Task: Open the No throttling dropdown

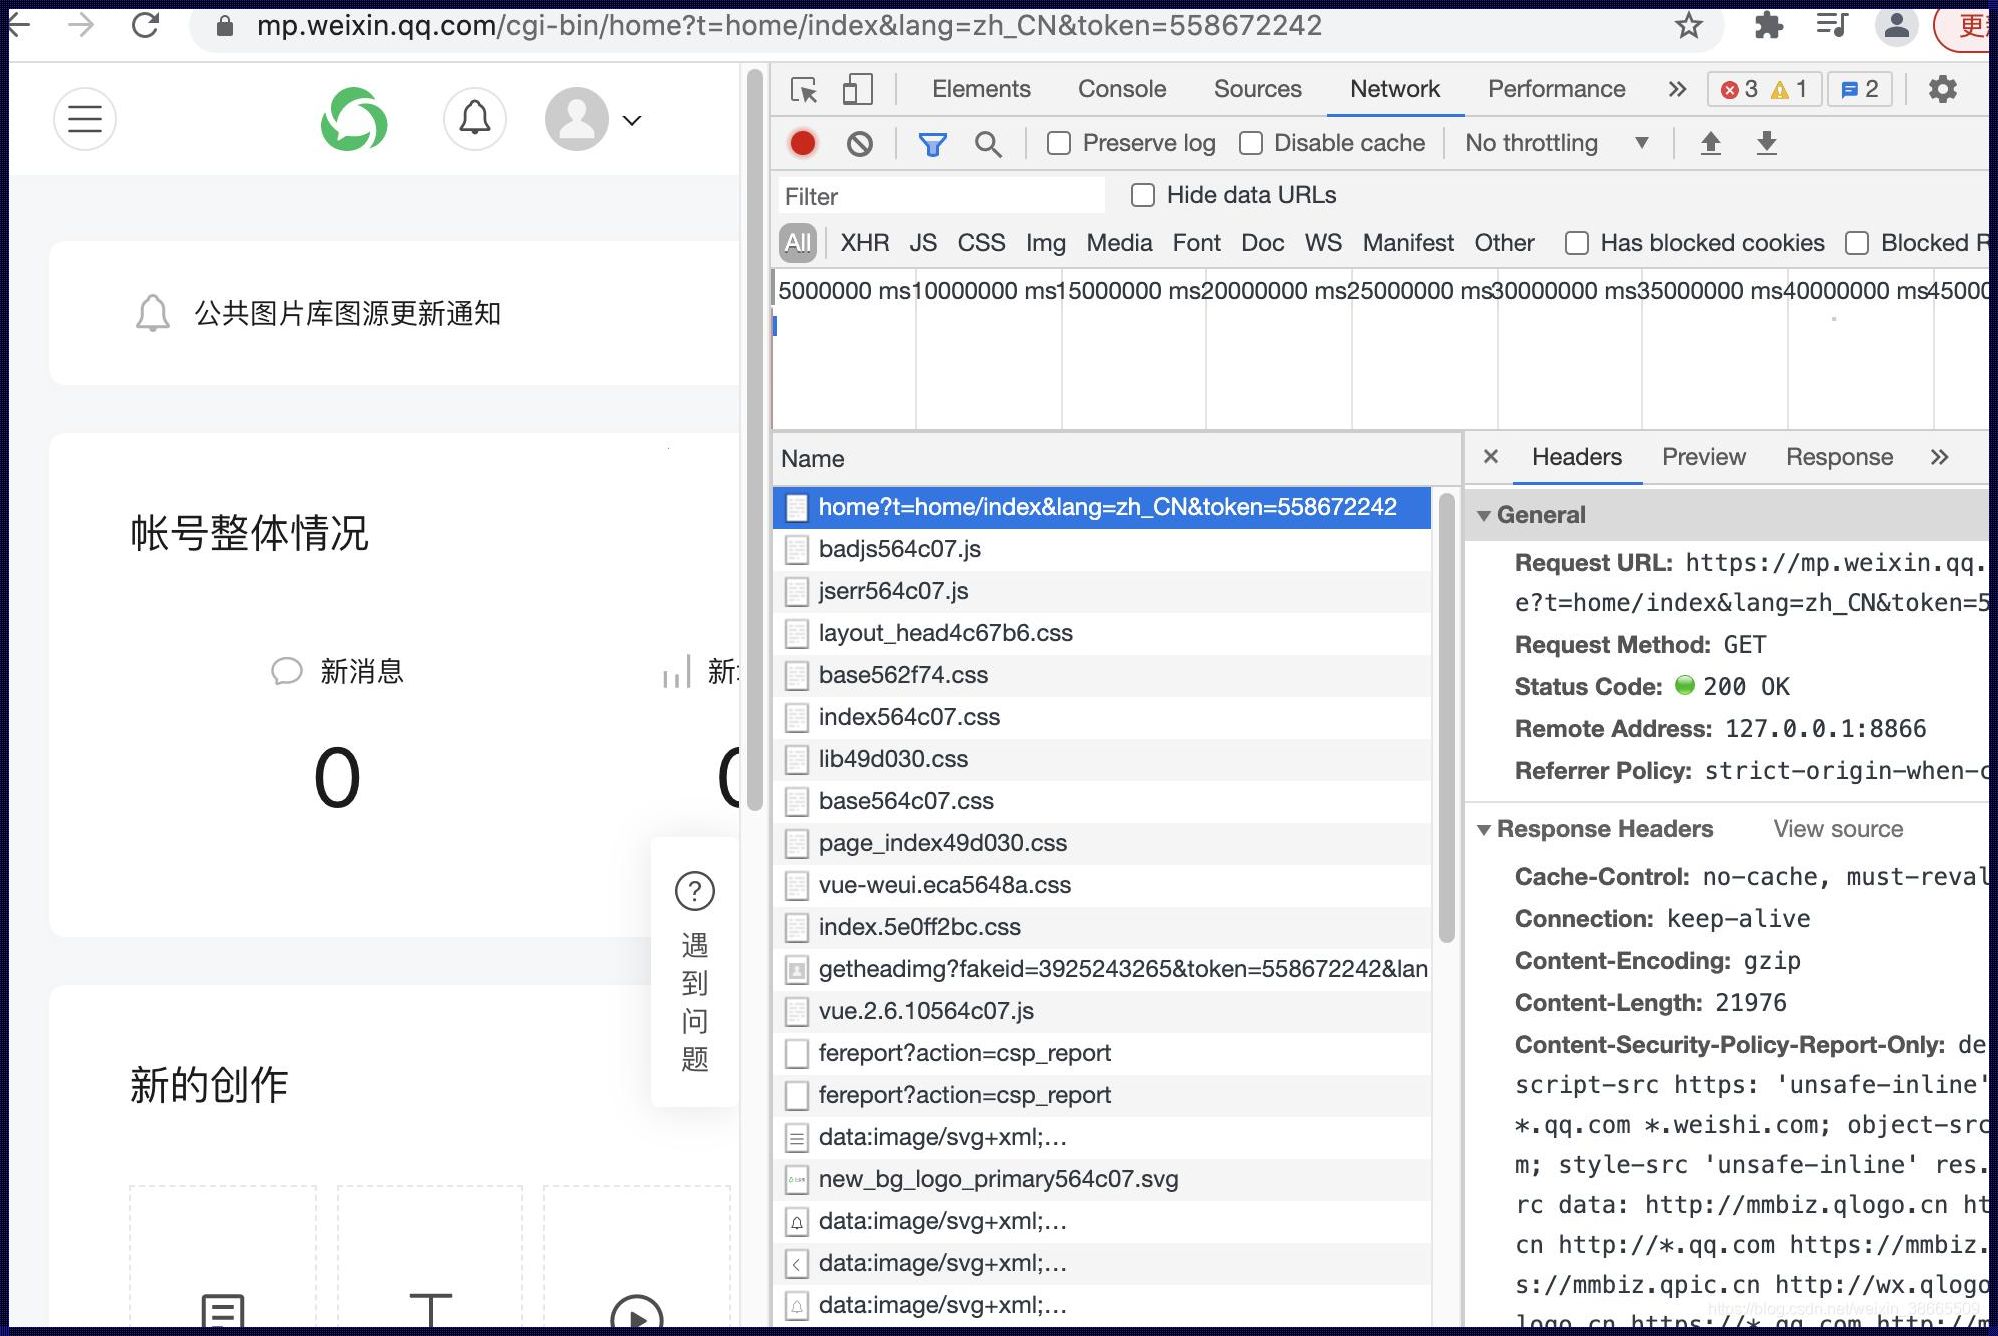Action: 1557,144
